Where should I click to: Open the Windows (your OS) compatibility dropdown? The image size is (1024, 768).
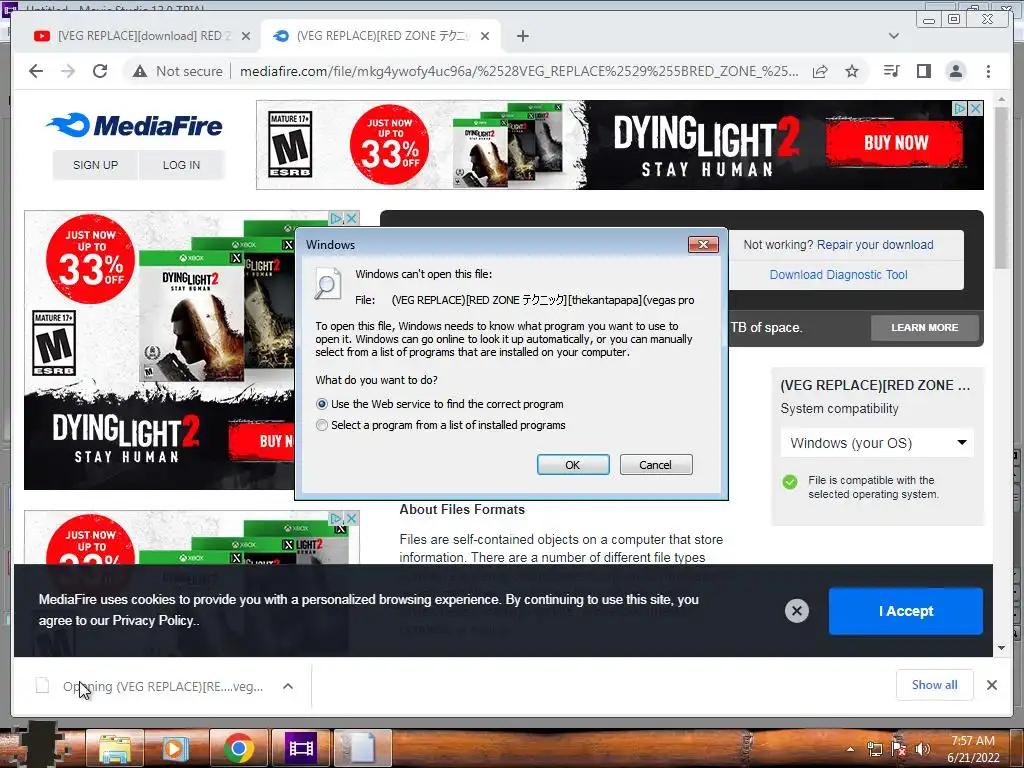point(876,443)
